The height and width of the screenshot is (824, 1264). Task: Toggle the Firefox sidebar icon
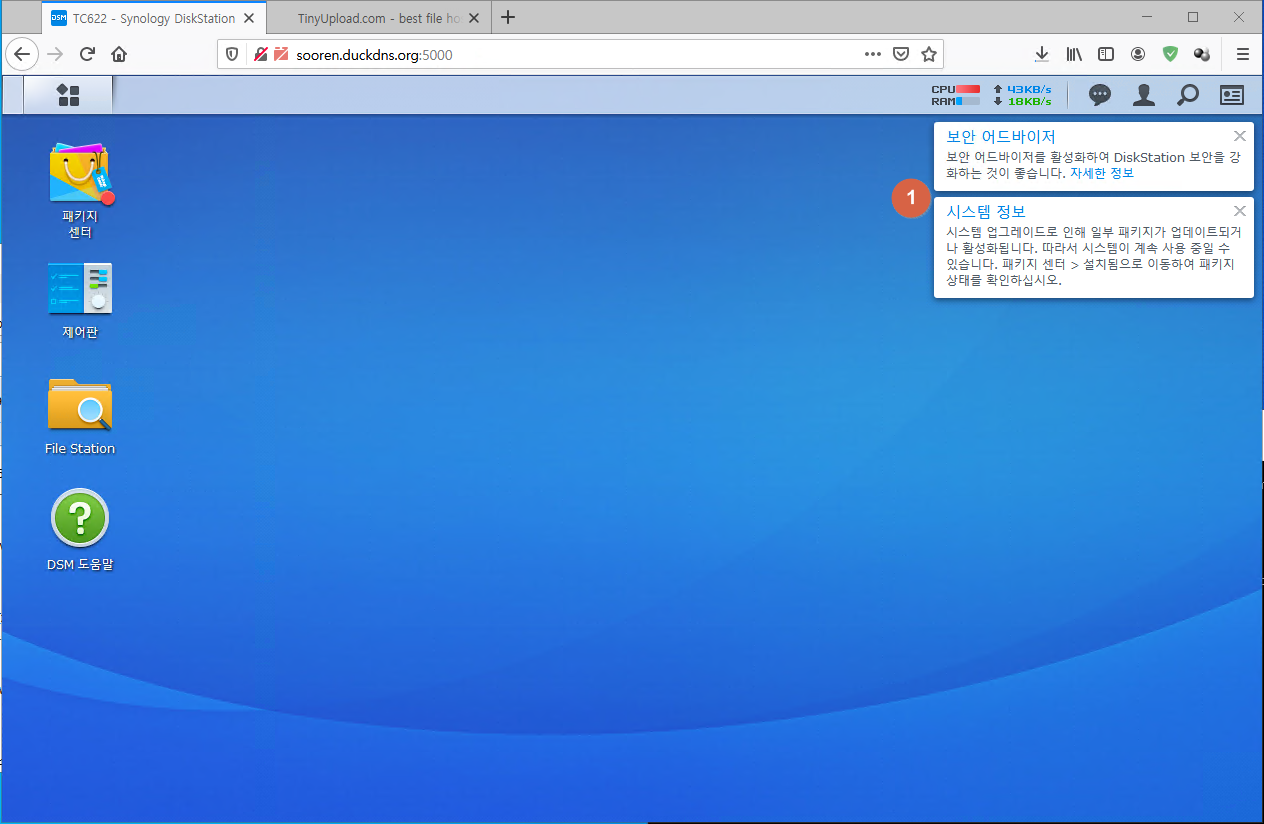tap(1106, 54)
